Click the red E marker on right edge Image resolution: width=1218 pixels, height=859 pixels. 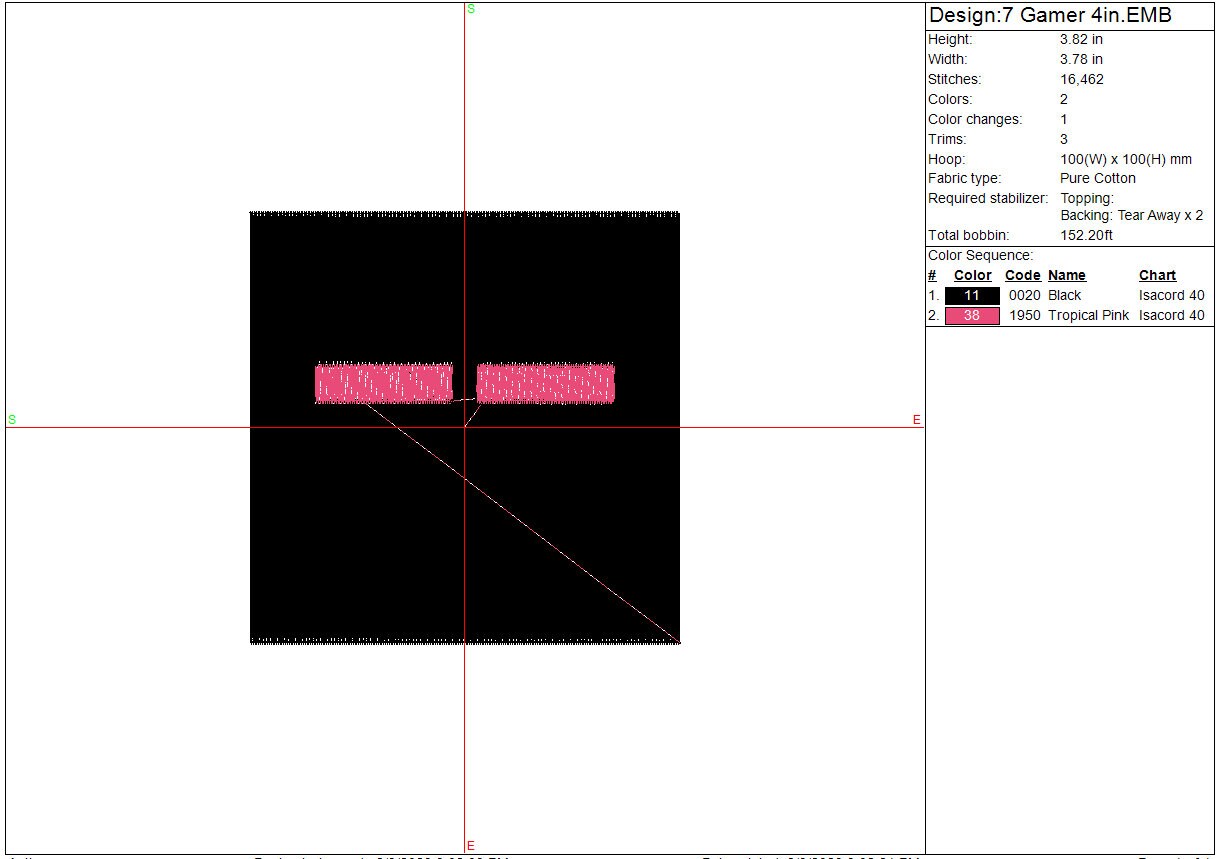coord(916,420)
